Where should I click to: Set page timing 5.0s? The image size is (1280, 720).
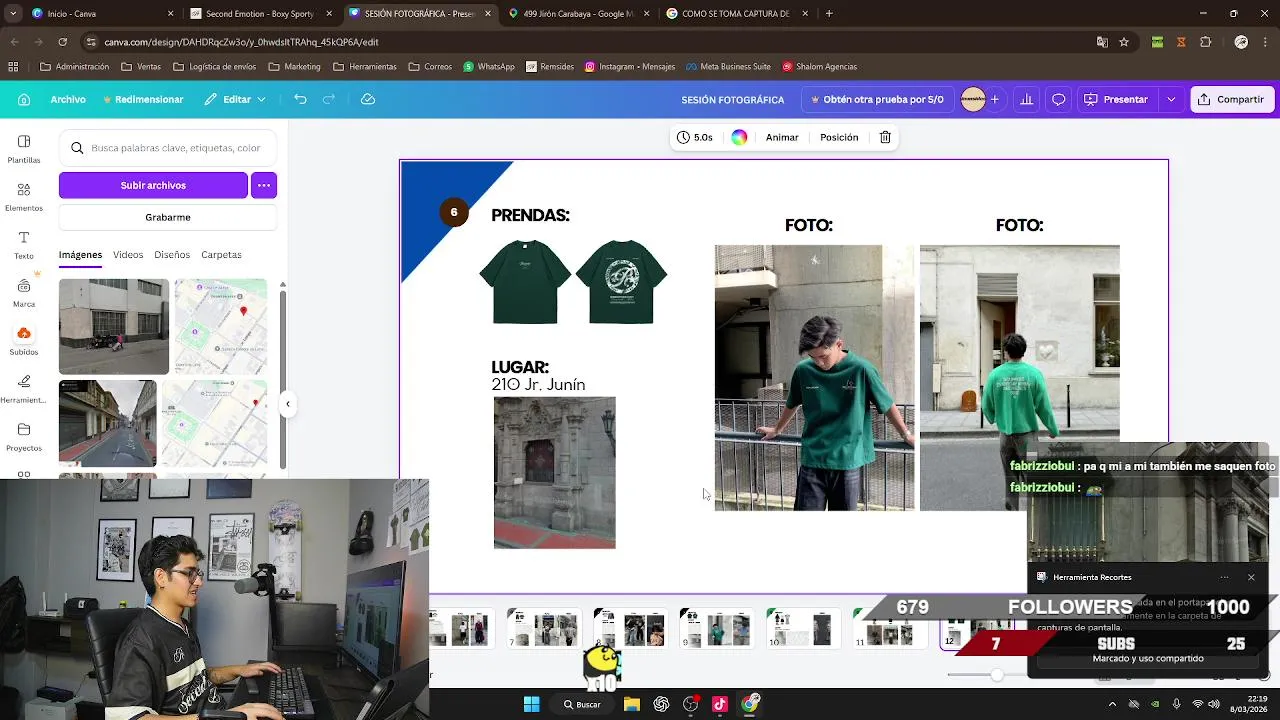pyautogui.click(x=695, y=137)
